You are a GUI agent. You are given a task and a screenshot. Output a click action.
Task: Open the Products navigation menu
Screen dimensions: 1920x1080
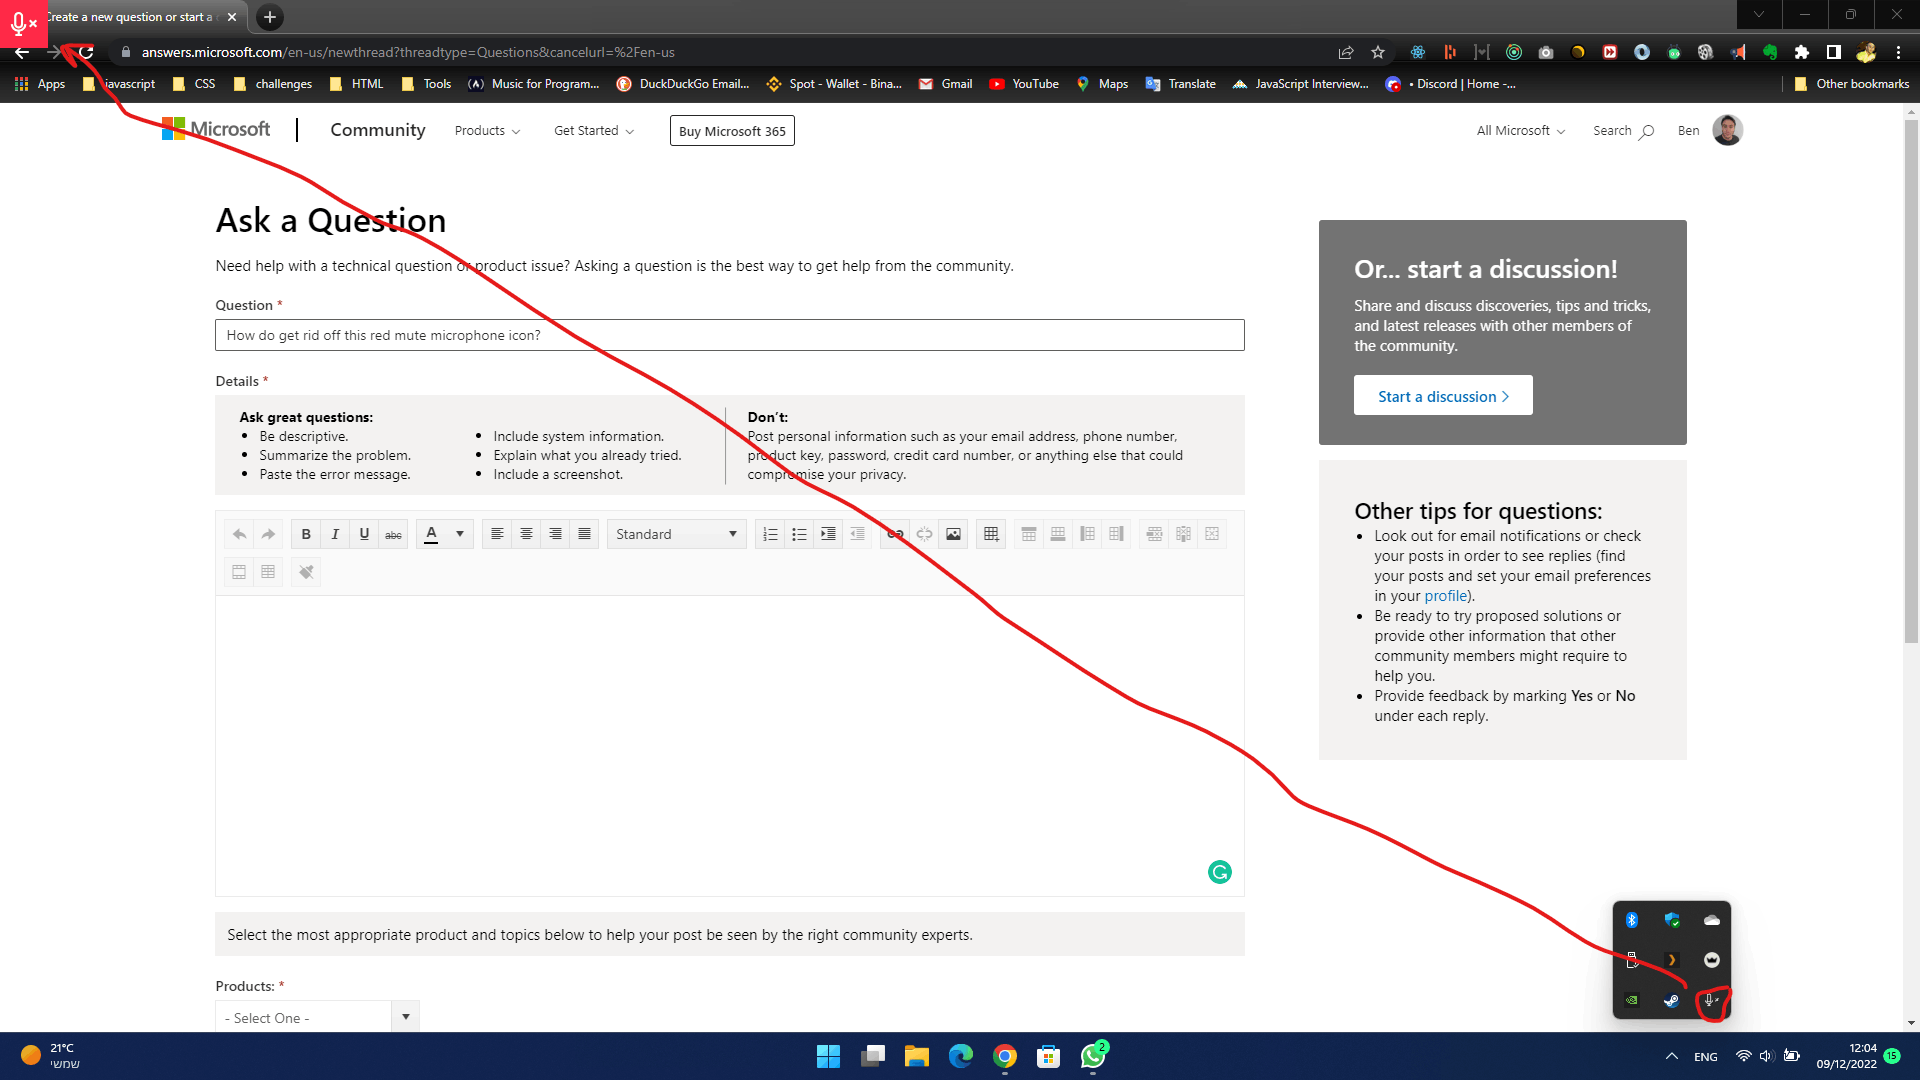[x=487, y=131]
